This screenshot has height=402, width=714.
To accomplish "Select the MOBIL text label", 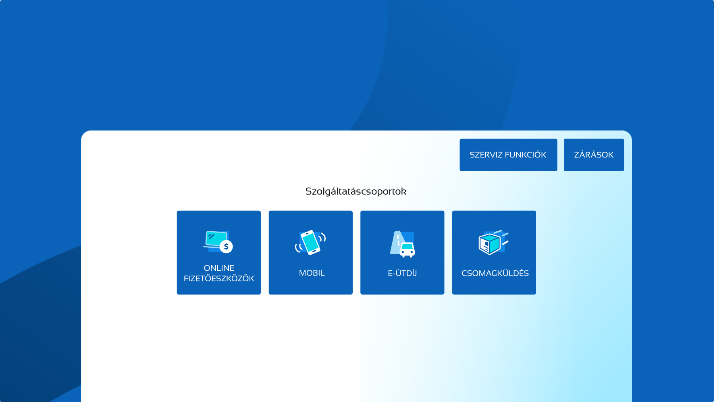I will 311,273.
